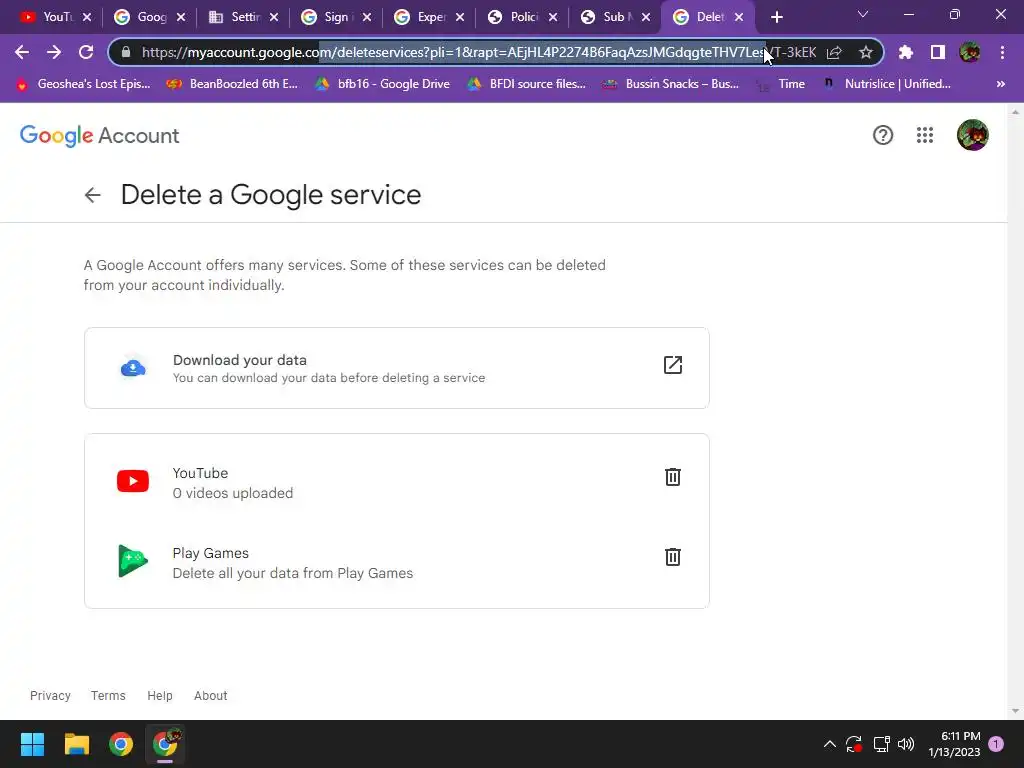The image size is (1024, 768).
Task: Open Nutrislice | Unified... bookmark
Action: point(886,84)
